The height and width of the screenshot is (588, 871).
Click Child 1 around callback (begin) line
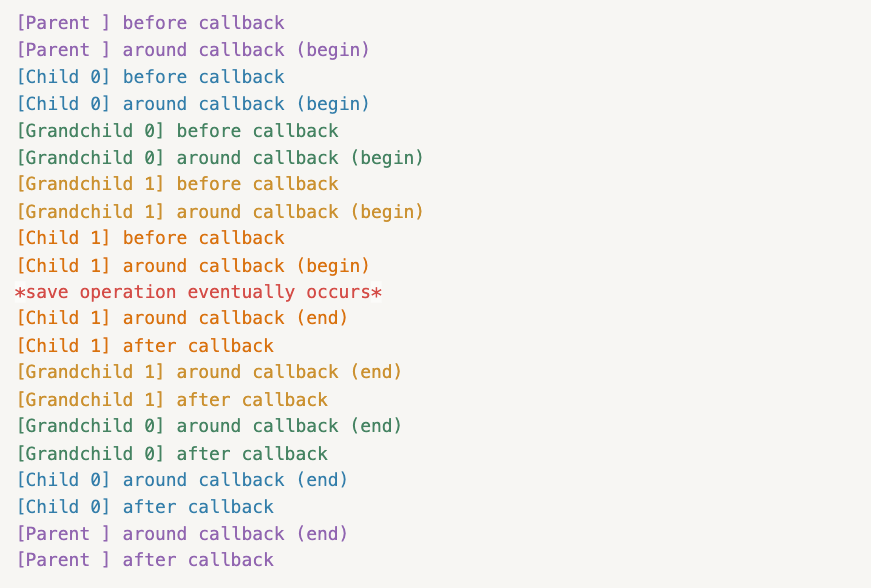(x=193, y=266)
